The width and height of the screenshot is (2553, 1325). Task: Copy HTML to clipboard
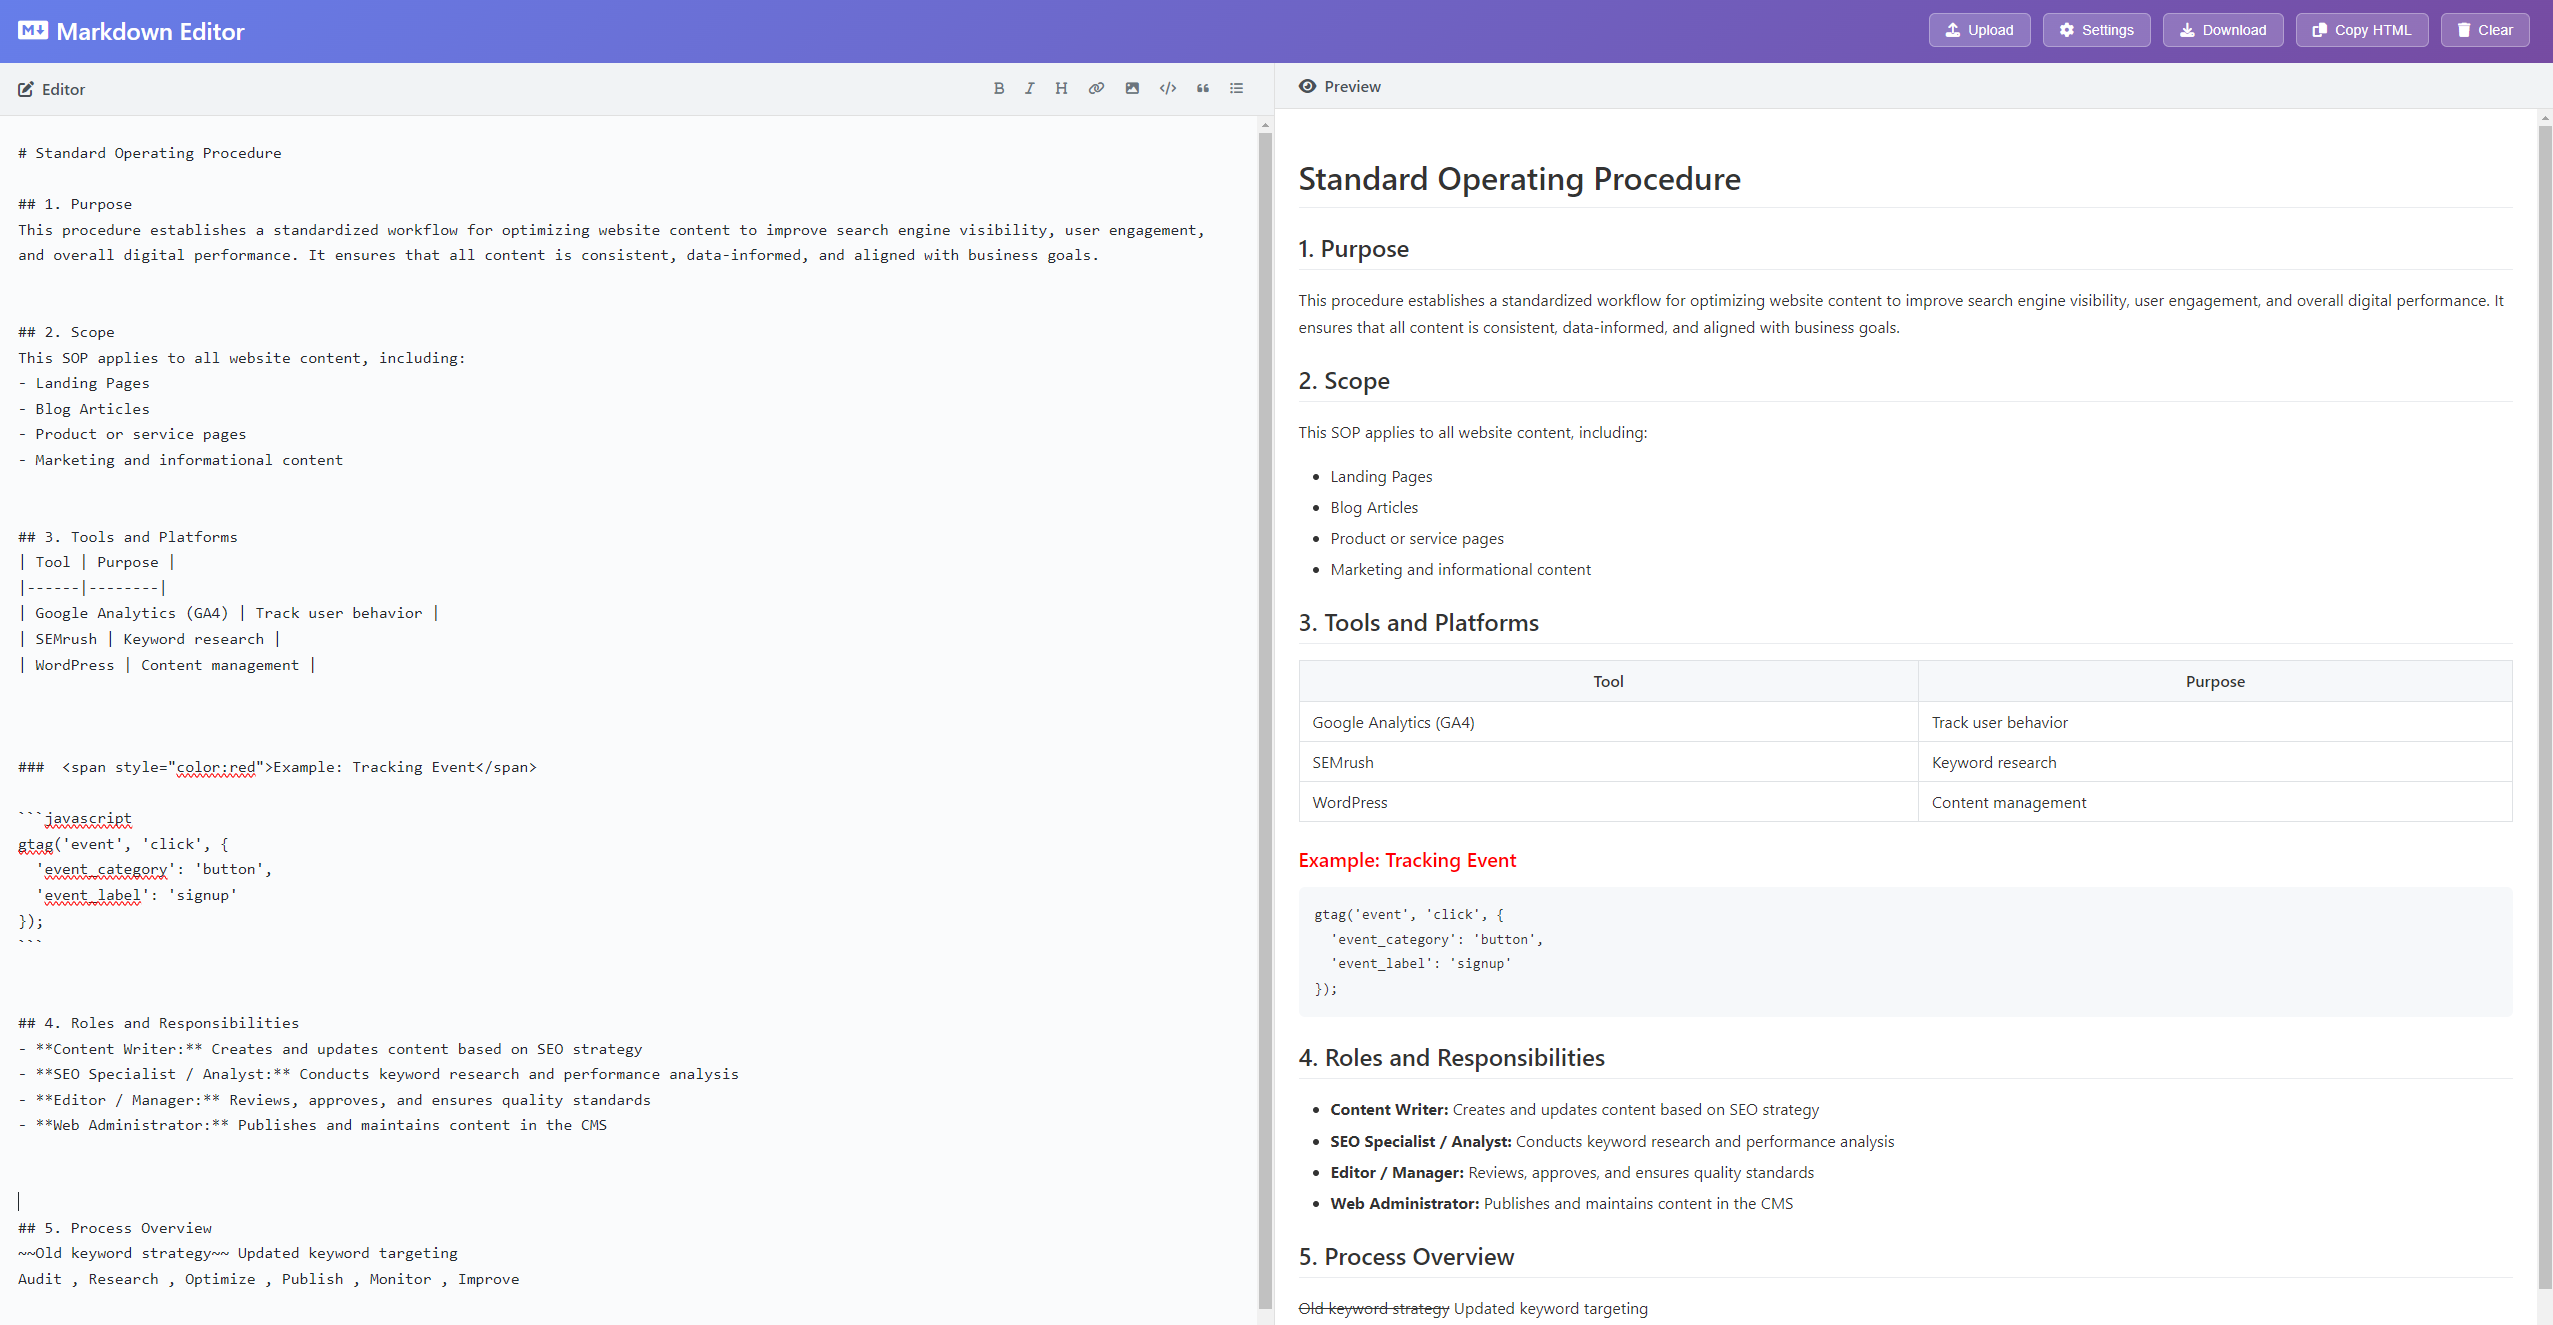point(2362,30)
